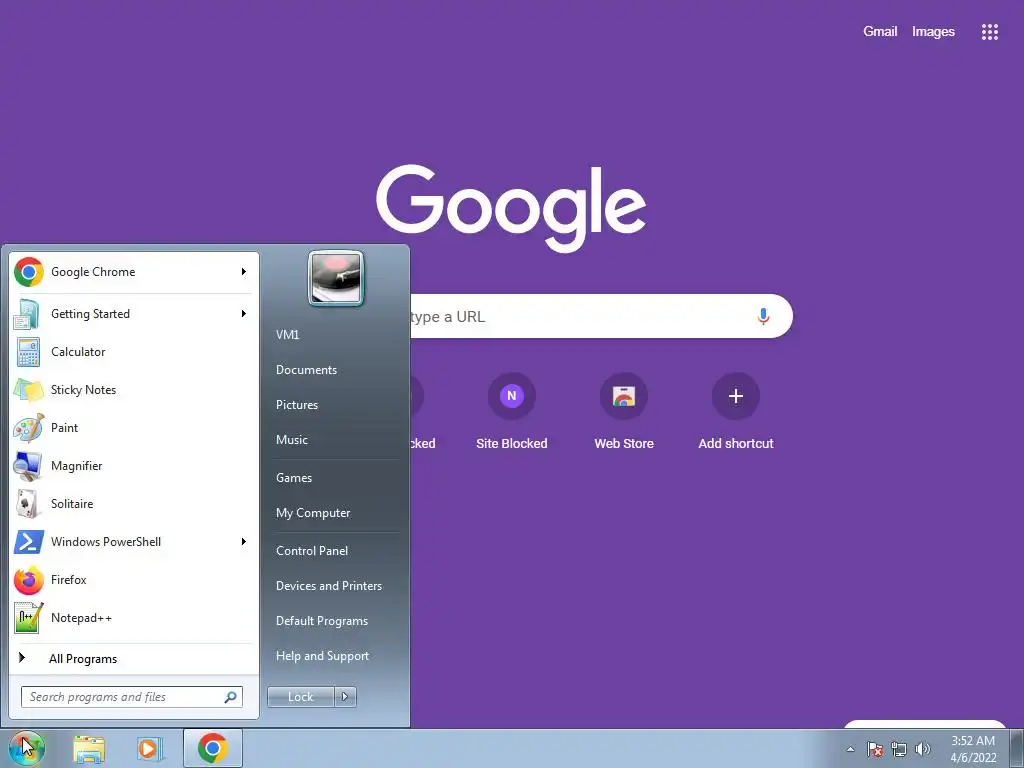Open Windows PowerShell icon
The width and height of the screenshot is (1024, 768).
pyautogui.click(x=29, y=541)
